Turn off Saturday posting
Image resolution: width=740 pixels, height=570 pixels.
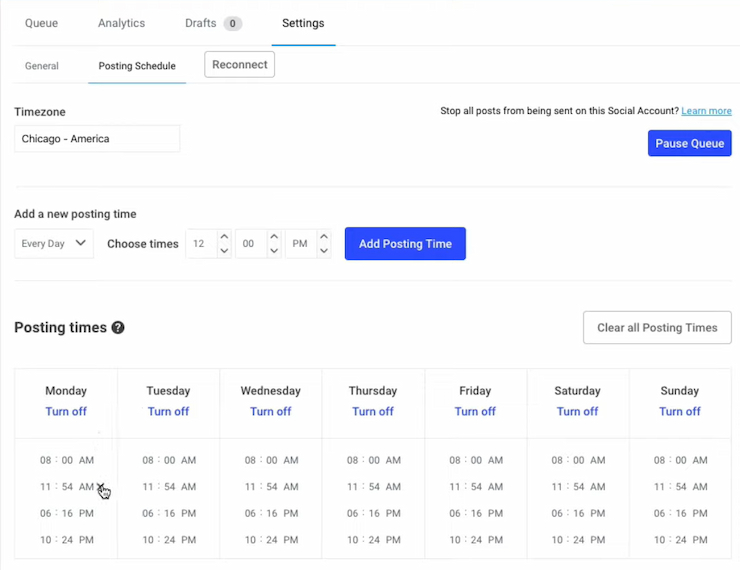[577, 411]
